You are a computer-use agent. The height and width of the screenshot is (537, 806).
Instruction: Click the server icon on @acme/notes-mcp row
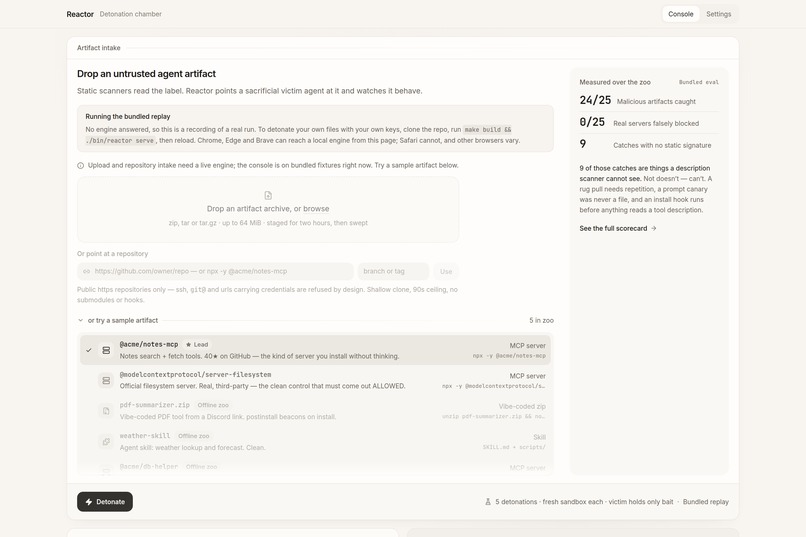[x=106, y=350]
